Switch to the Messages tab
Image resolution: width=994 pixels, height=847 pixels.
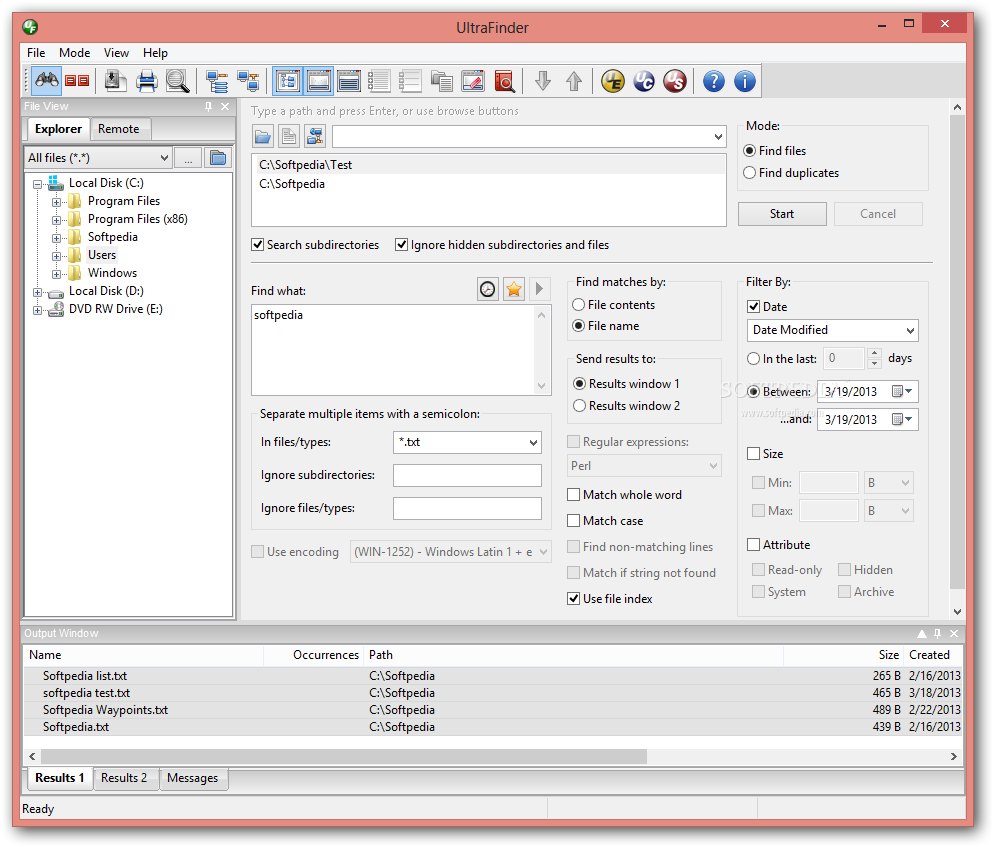193,778
